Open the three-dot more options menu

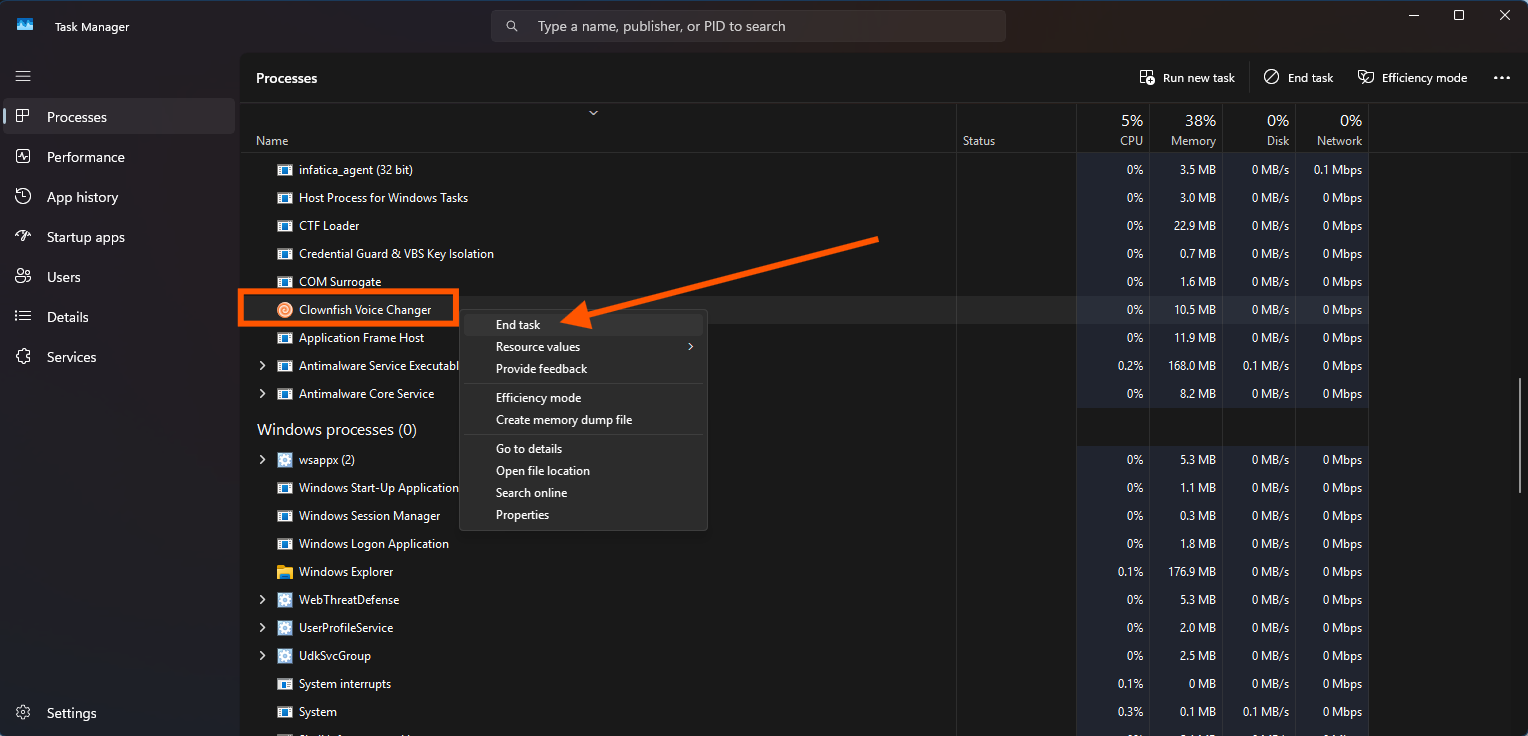[1501, 78]
